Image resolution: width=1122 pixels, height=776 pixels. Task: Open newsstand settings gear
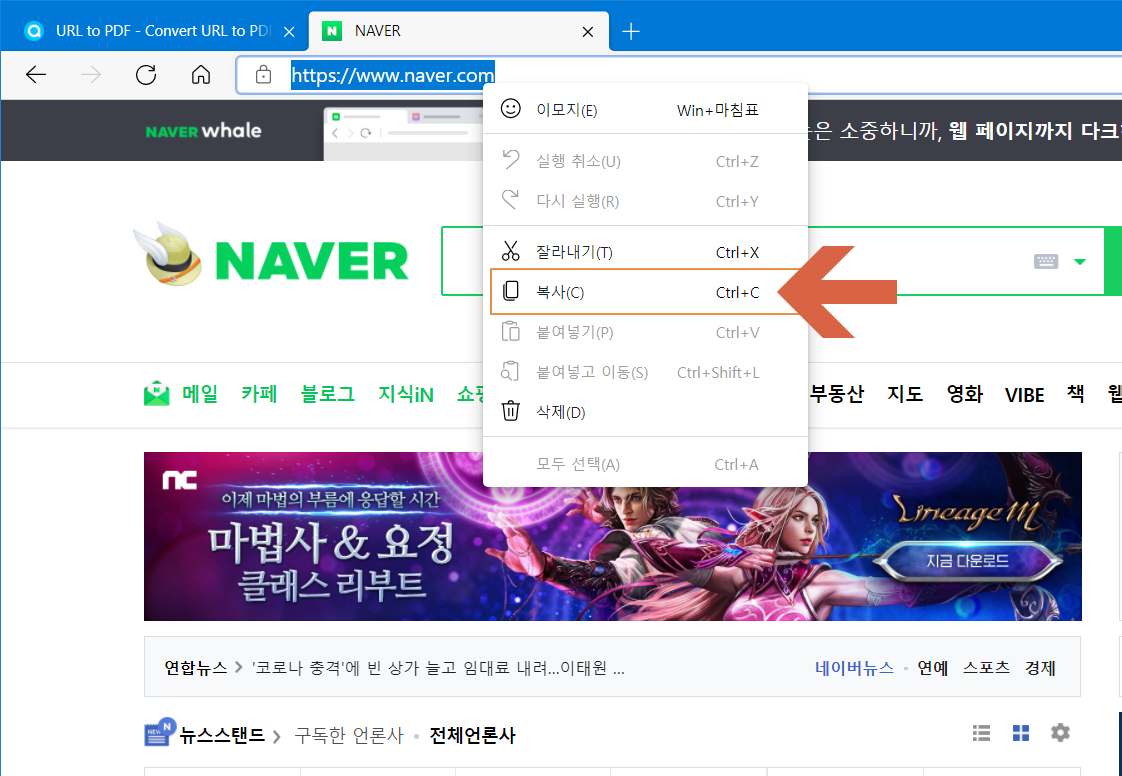[1060, 732]
